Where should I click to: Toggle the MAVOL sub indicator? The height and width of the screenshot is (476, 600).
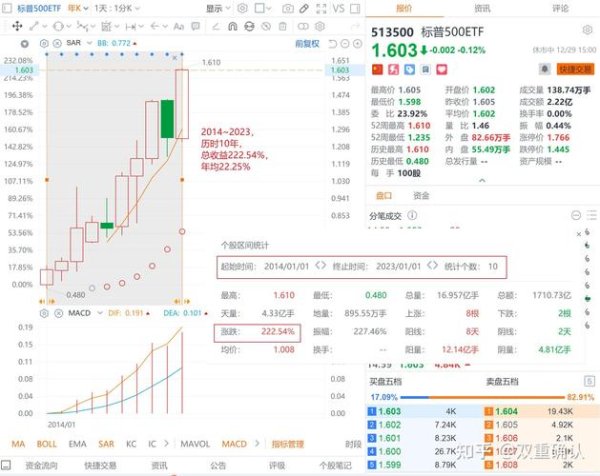[x=195, y=444]
